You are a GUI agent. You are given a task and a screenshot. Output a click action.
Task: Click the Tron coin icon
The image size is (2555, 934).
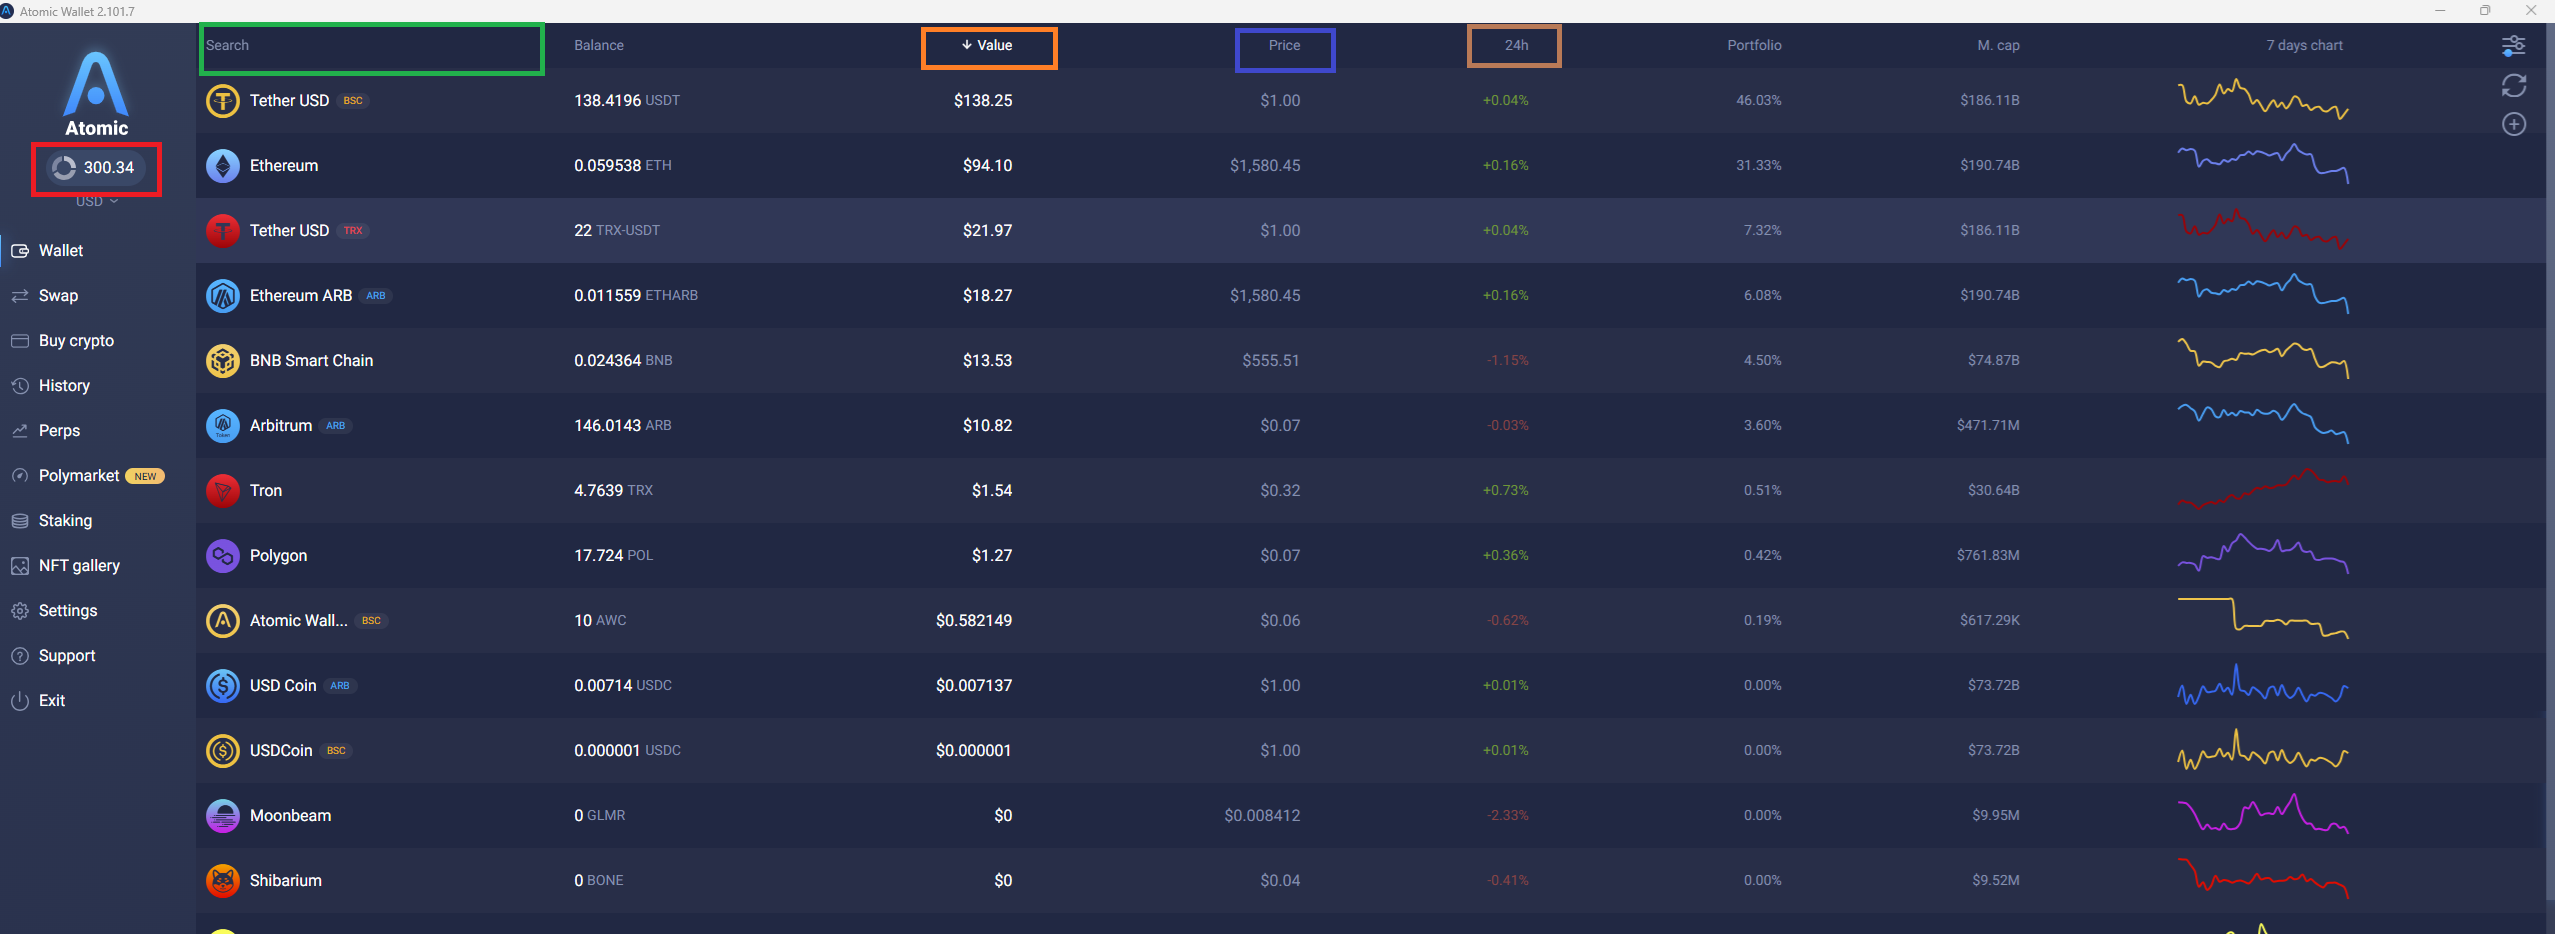pos(222,491)
